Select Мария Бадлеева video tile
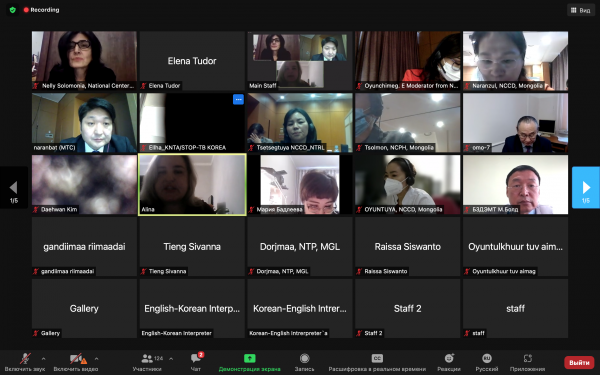 click(300, 184)
